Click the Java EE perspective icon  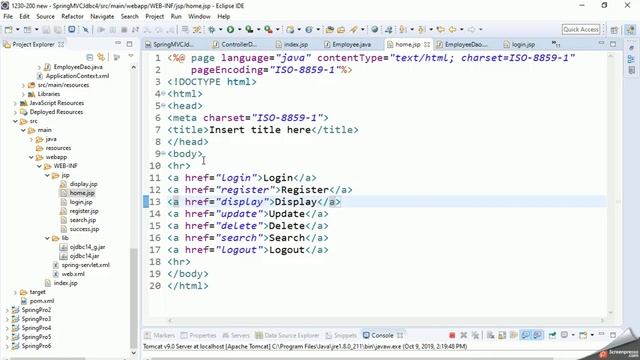point(630,29)
